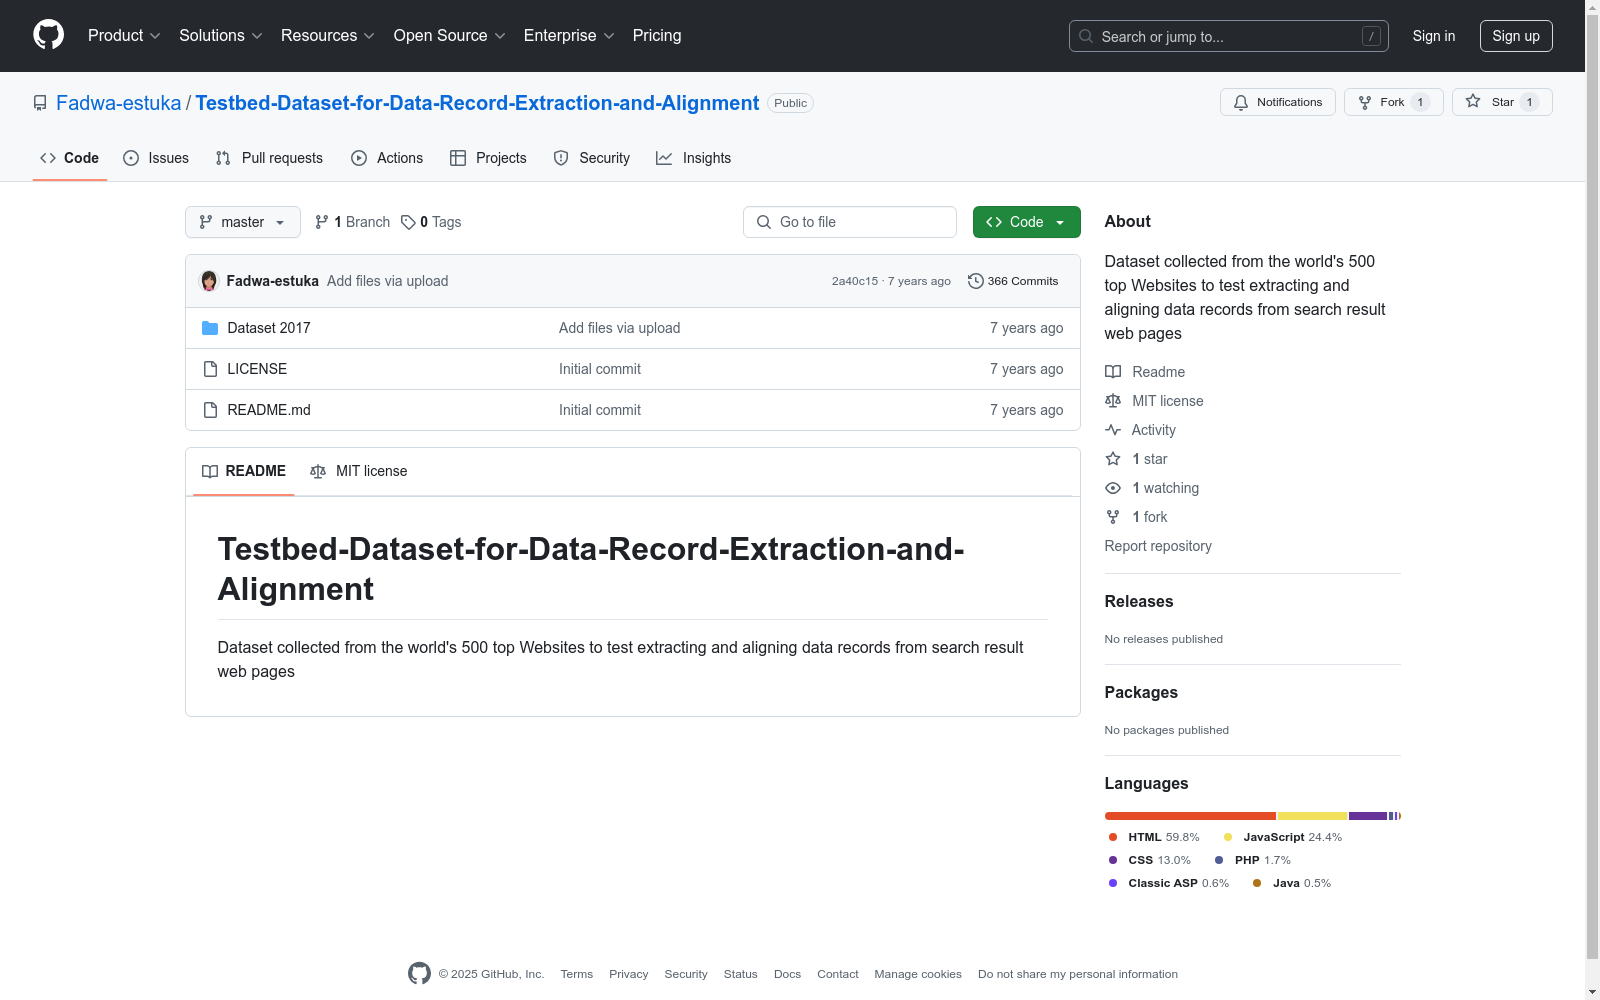
Task: Click the magnifier icon in Go to file
Action: [x=764, y=222]
